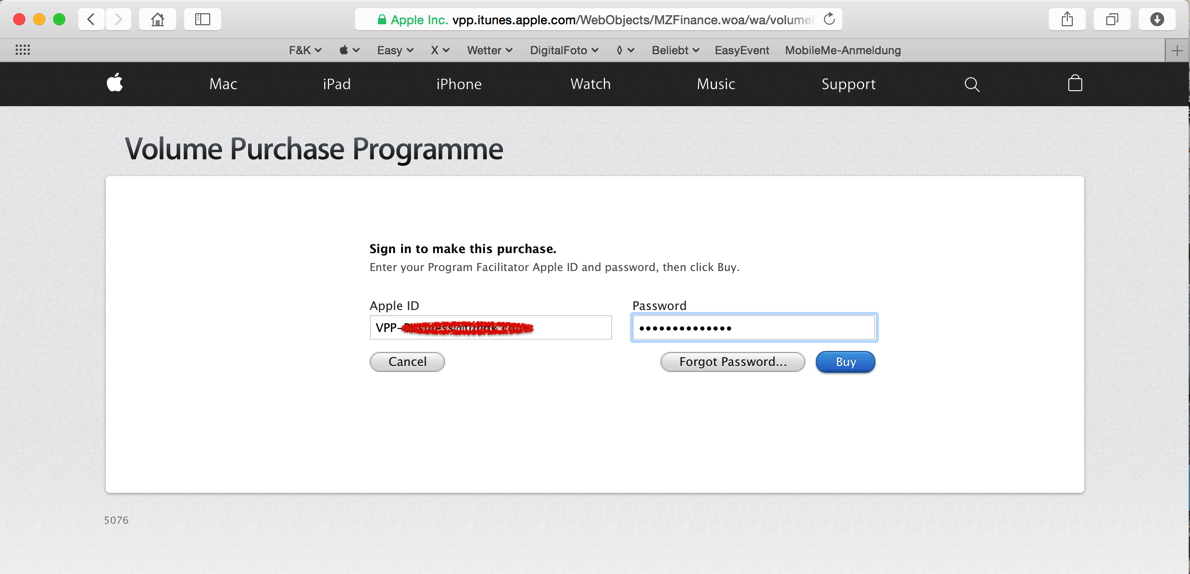Open the Downloads list icon

click(1157, 19)
